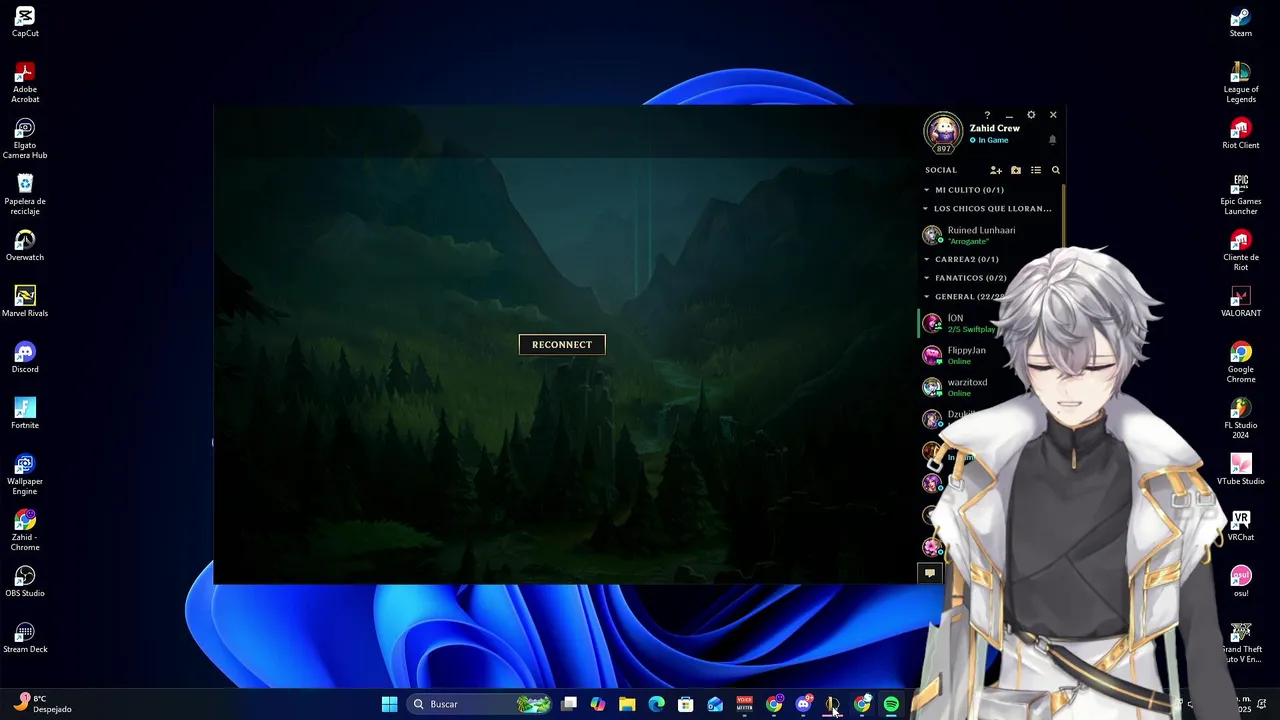Click the Social panel scrollbar
This screenshot has height=720, width=1280.
1063,216
